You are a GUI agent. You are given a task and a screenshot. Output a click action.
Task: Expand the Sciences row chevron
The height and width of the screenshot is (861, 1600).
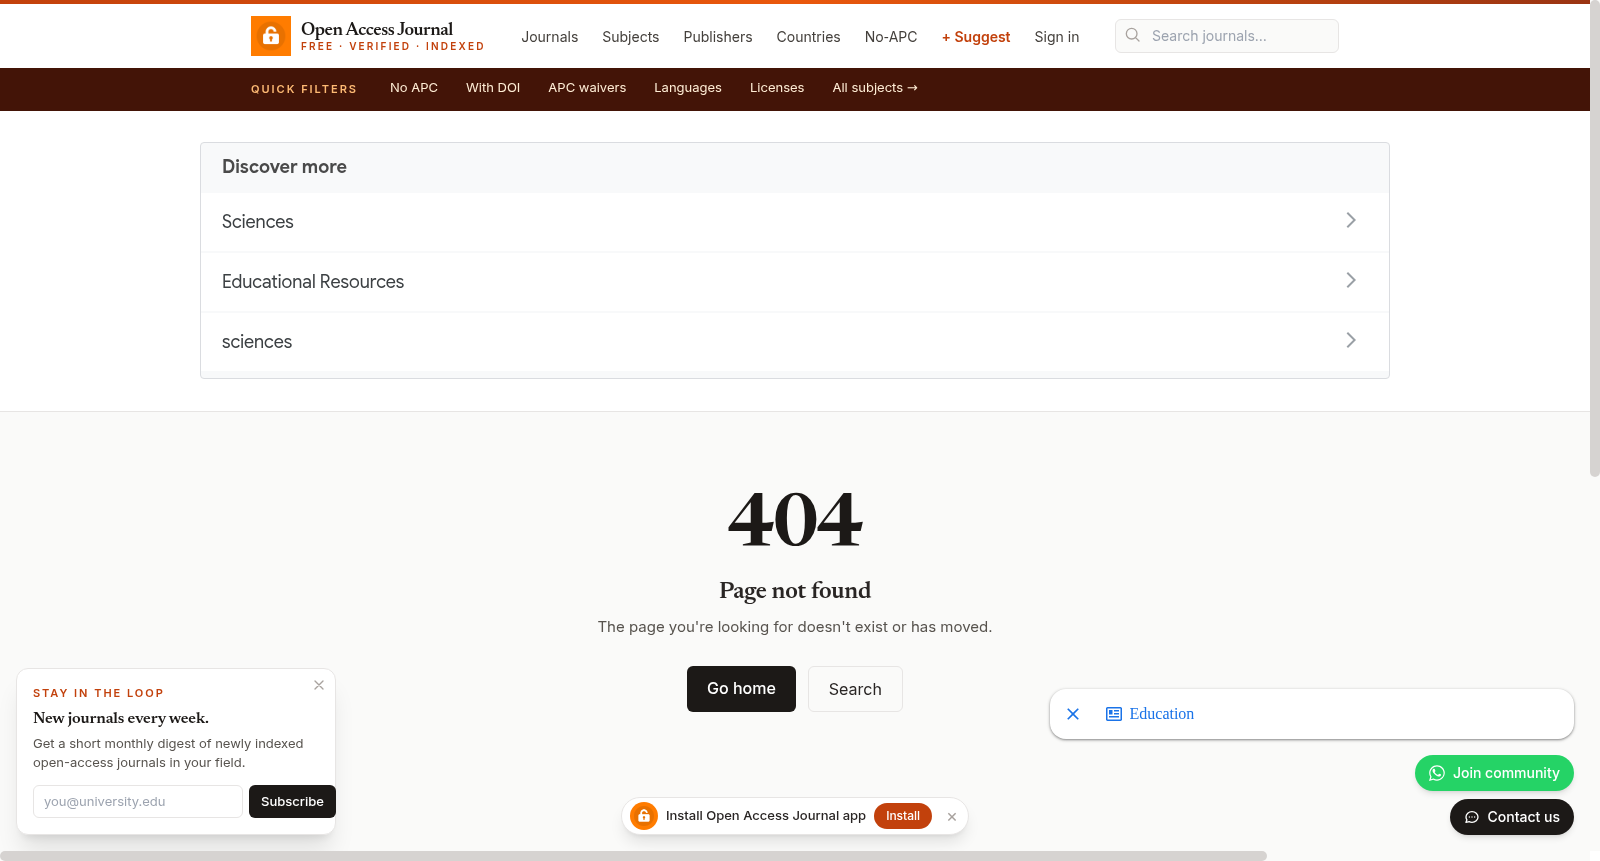click(1351, 220)
